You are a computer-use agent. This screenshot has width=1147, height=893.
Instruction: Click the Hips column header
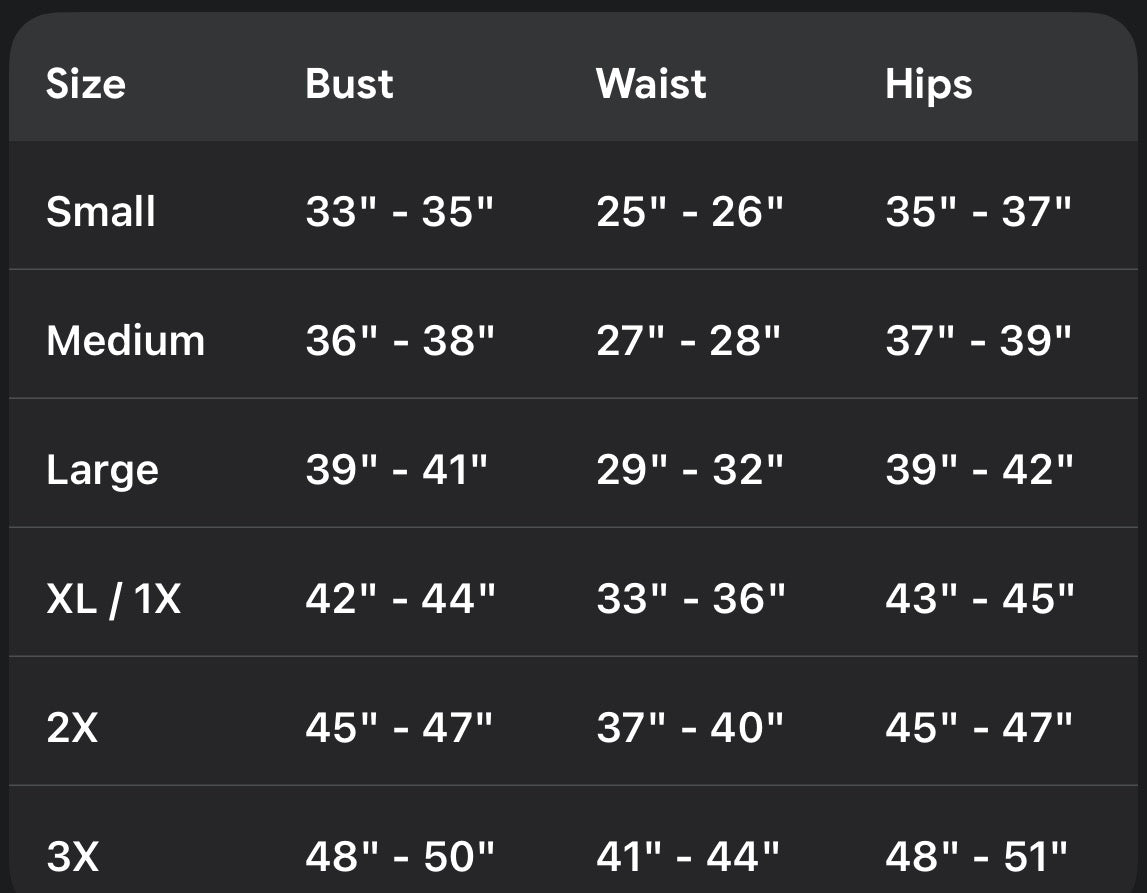click(928, 85)
